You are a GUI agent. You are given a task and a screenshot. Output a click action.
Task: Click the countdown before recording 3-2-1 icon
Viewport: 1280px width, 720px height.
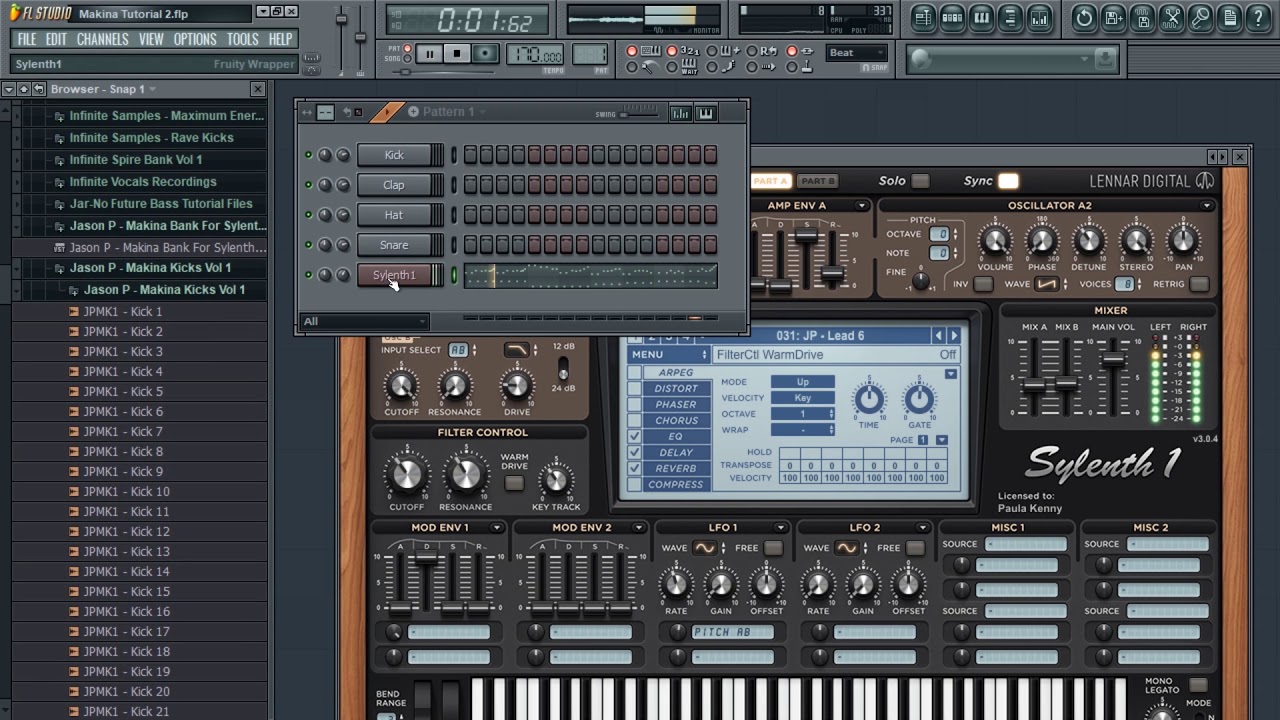tap(689, 51)
